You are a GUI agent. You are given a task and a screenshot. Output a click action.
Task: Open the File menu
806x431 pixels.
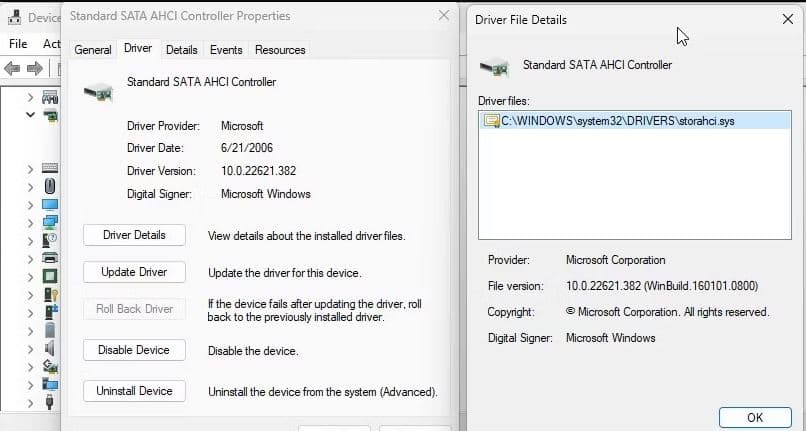tap(18, 44)
